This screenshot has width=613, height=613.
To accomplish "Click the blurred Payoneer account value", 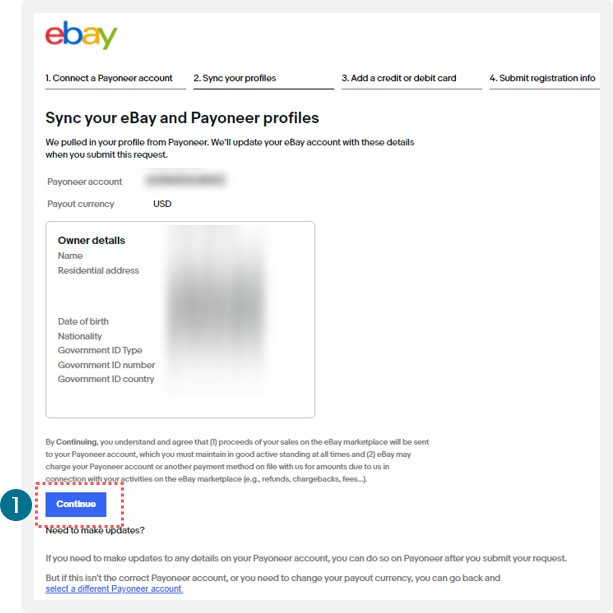I will 185,180.
